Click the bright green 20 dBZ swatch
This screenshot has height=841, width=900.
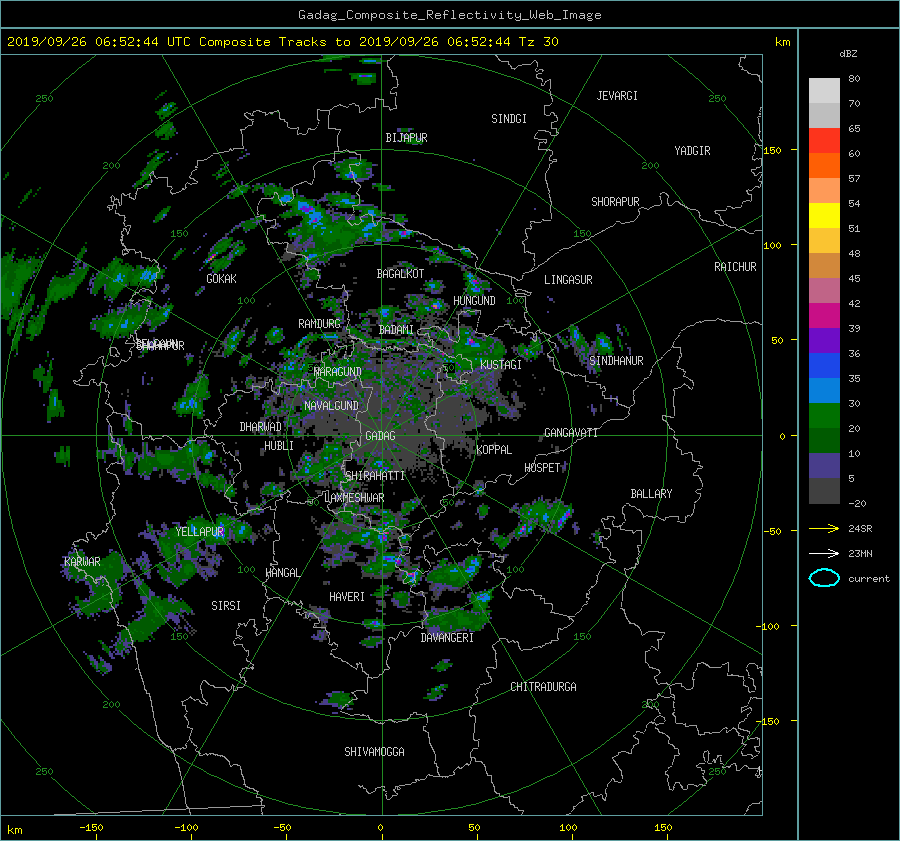pos(824,415)
